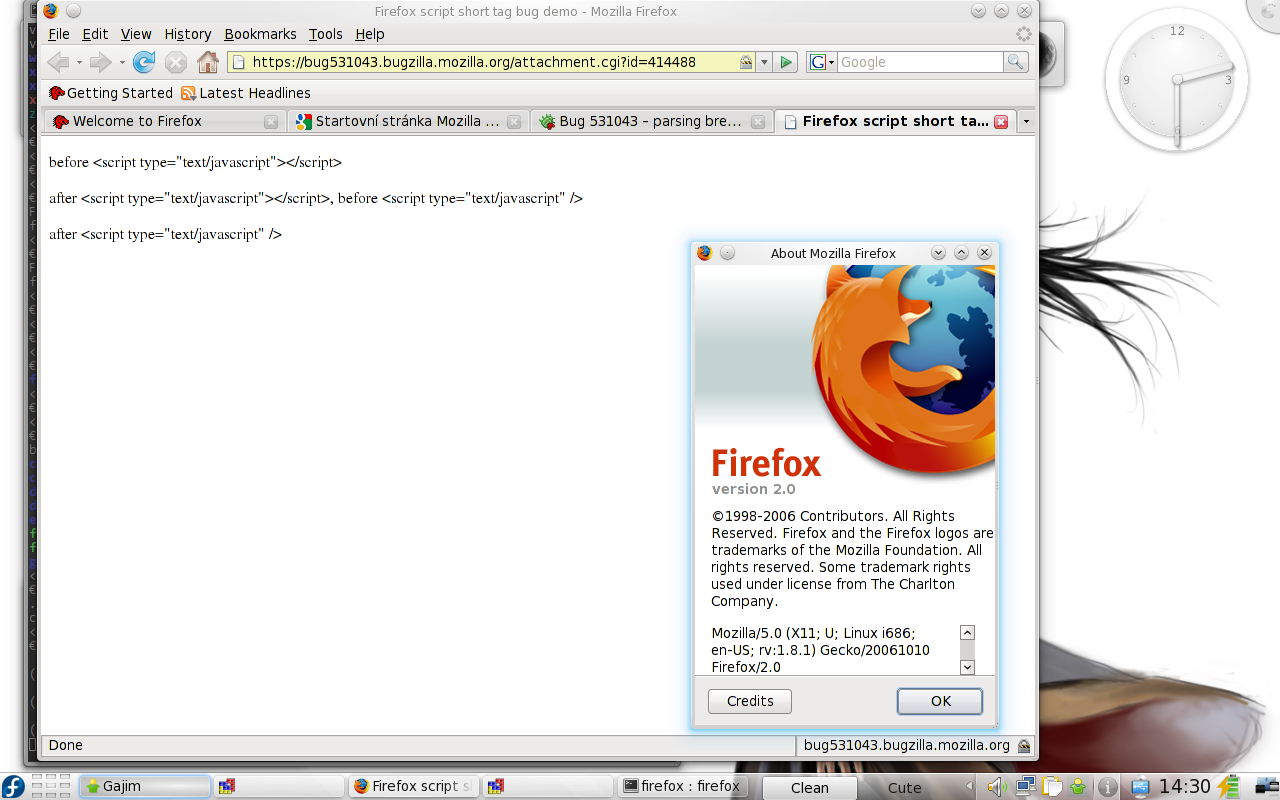Close the Welcome to Firefox tab
The image size is (1280, 800).
coord(271,122)
